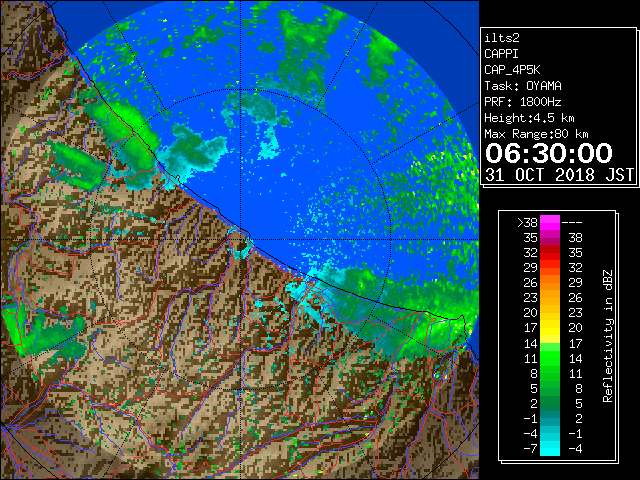640x480 pixels.
Task: Click the vertical "Reflectivity in dBZ" label
Action: pyautogui.click(x=608, y=336)
